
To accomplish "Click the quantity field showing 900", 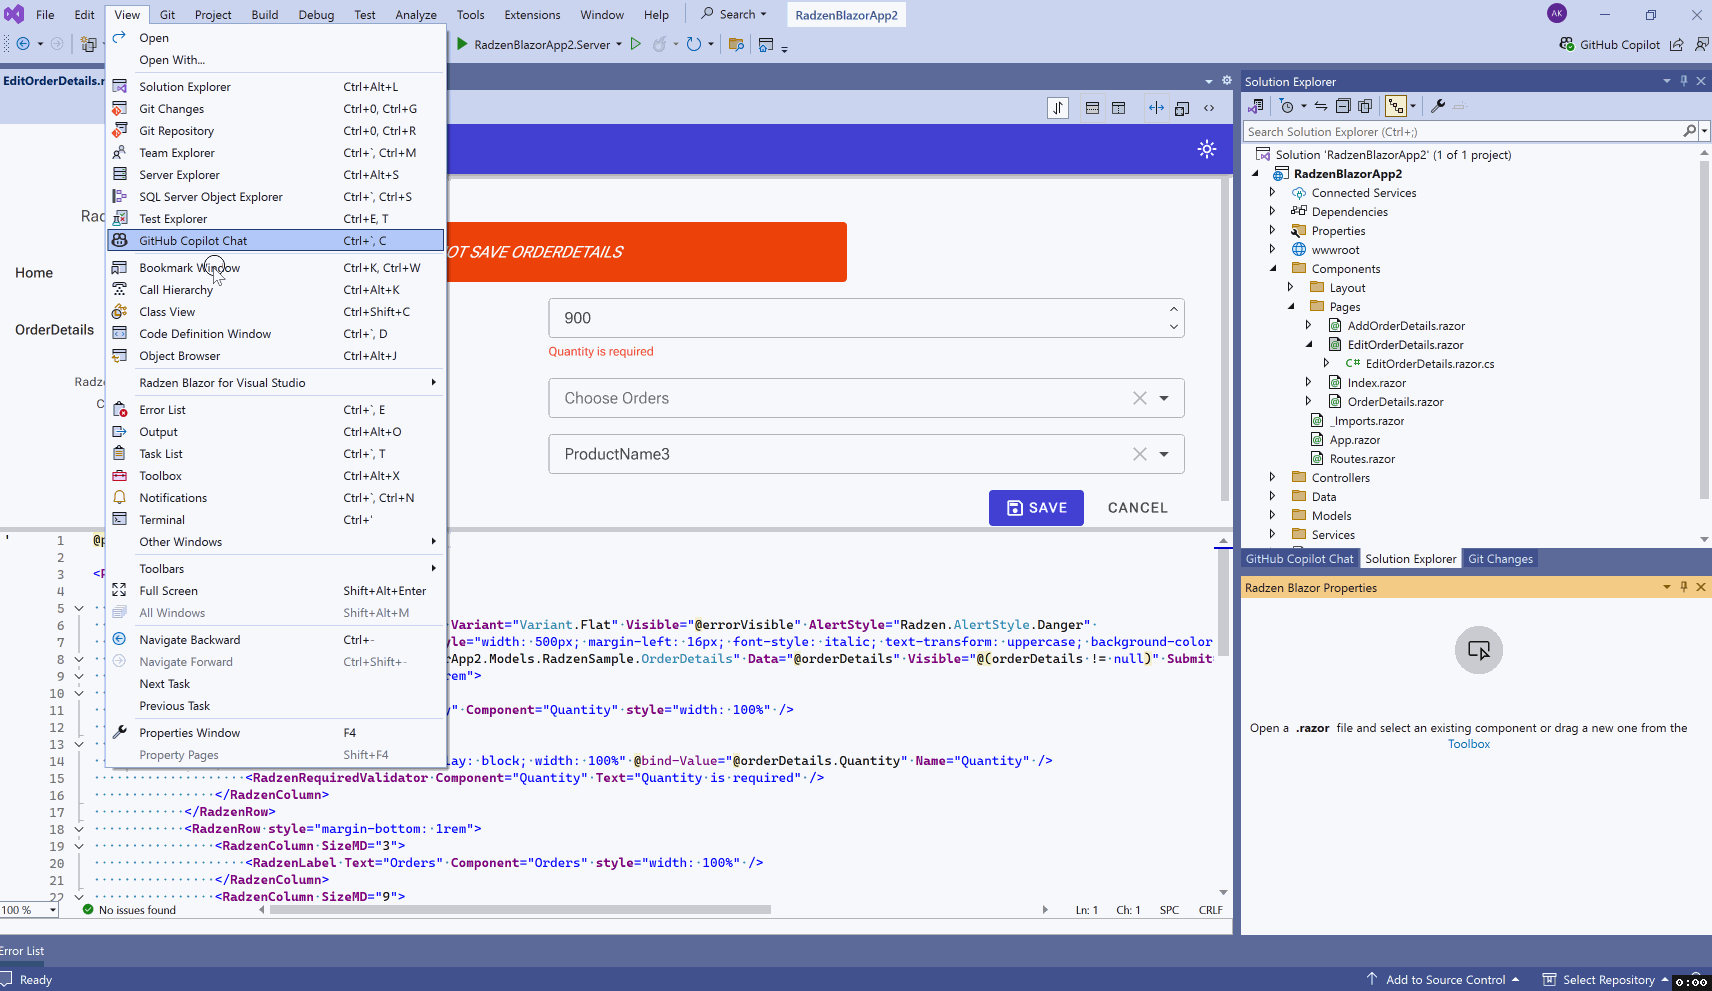I will click(x=866, y=318).
